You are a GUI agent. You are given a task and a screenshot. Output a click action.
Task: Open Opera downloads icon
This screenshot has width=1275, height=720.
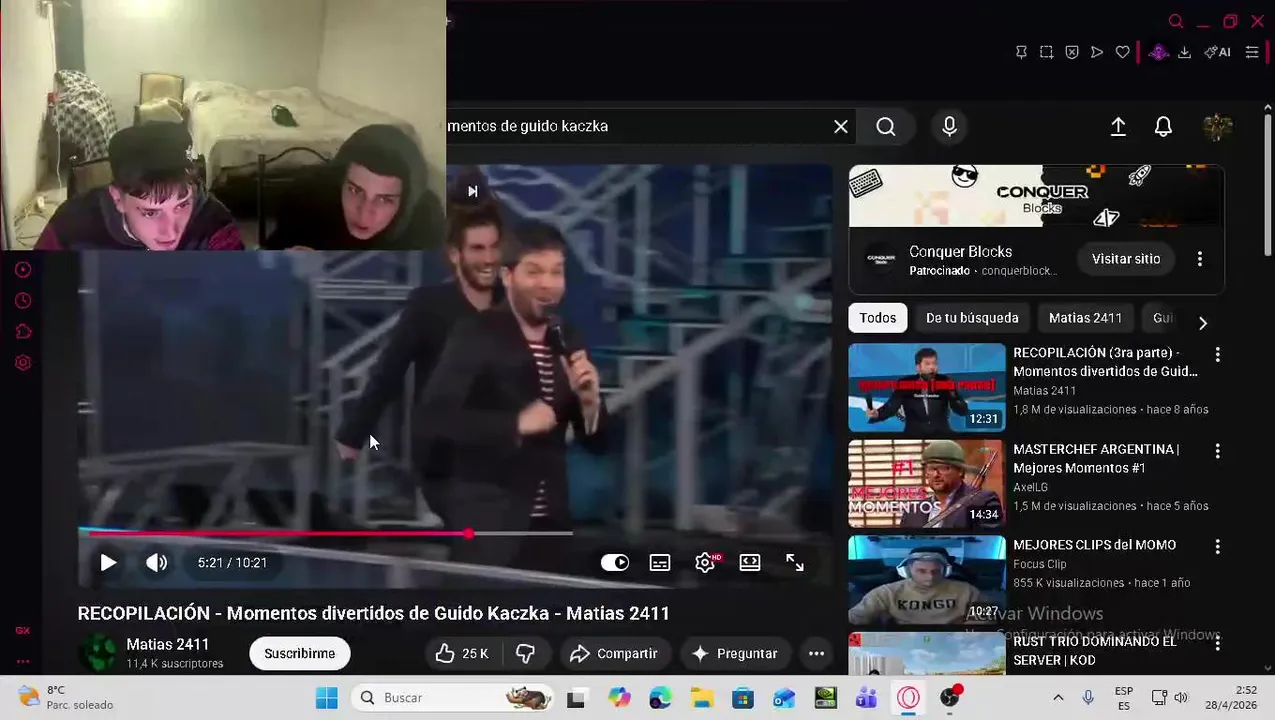tap(1184, 52)
